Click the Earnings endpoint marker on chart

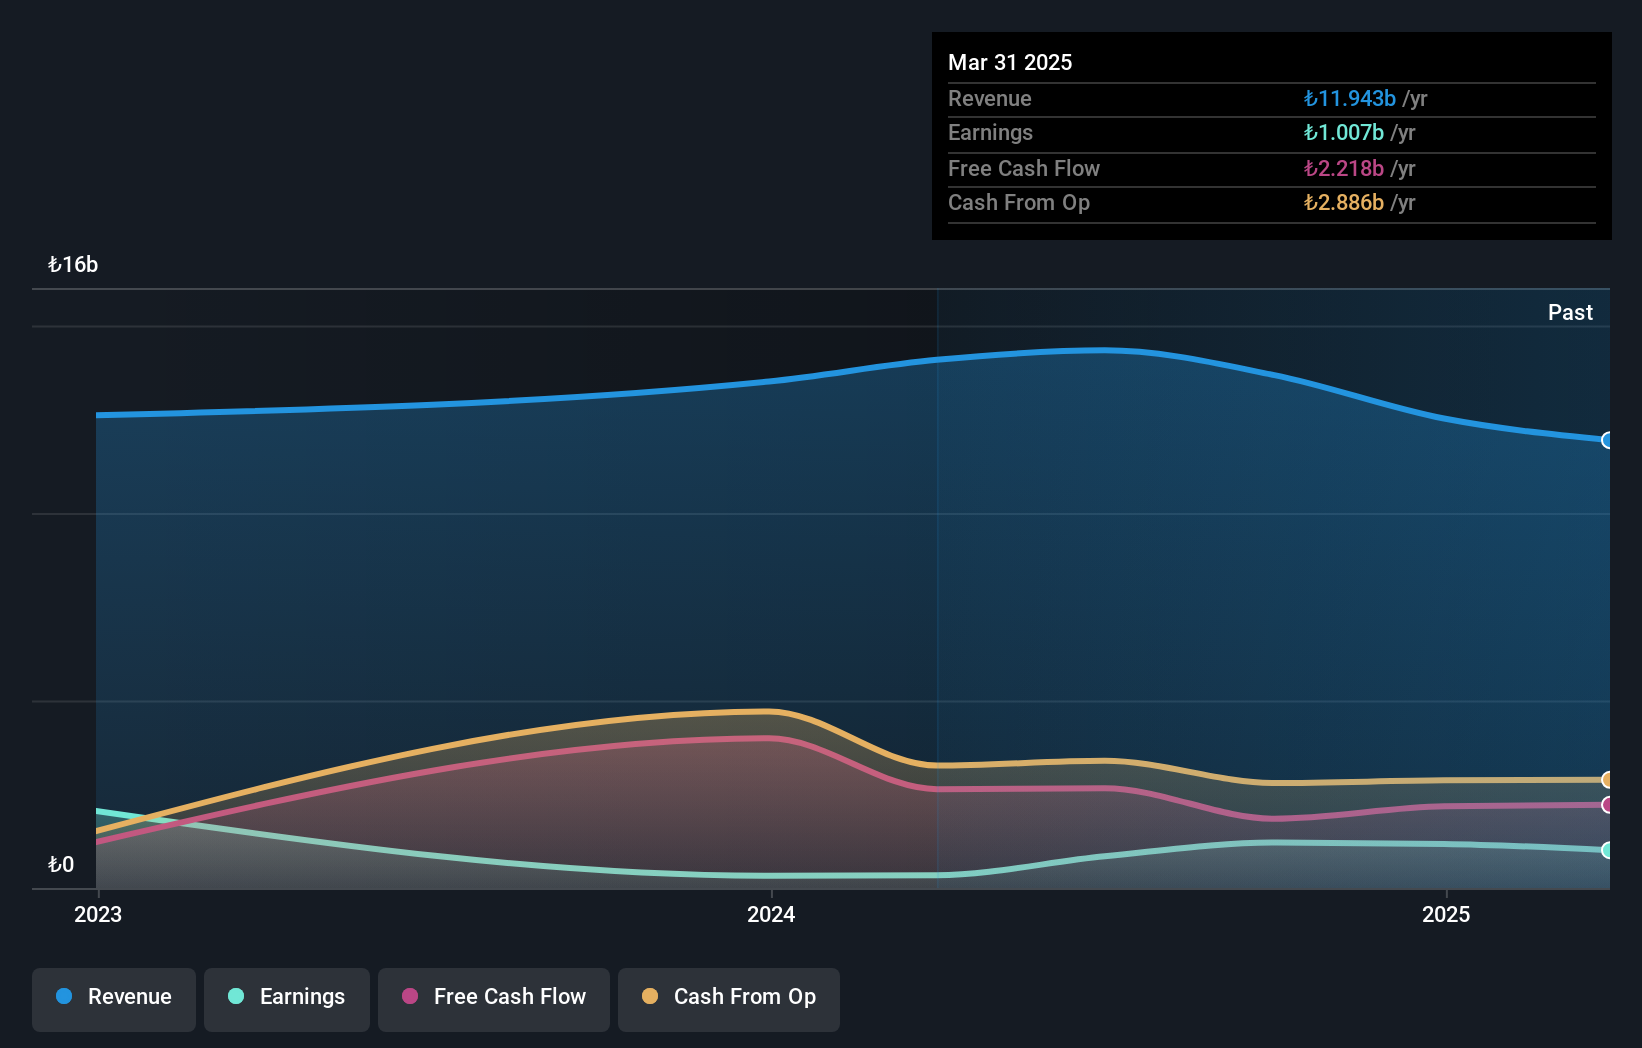point(1608,850)
